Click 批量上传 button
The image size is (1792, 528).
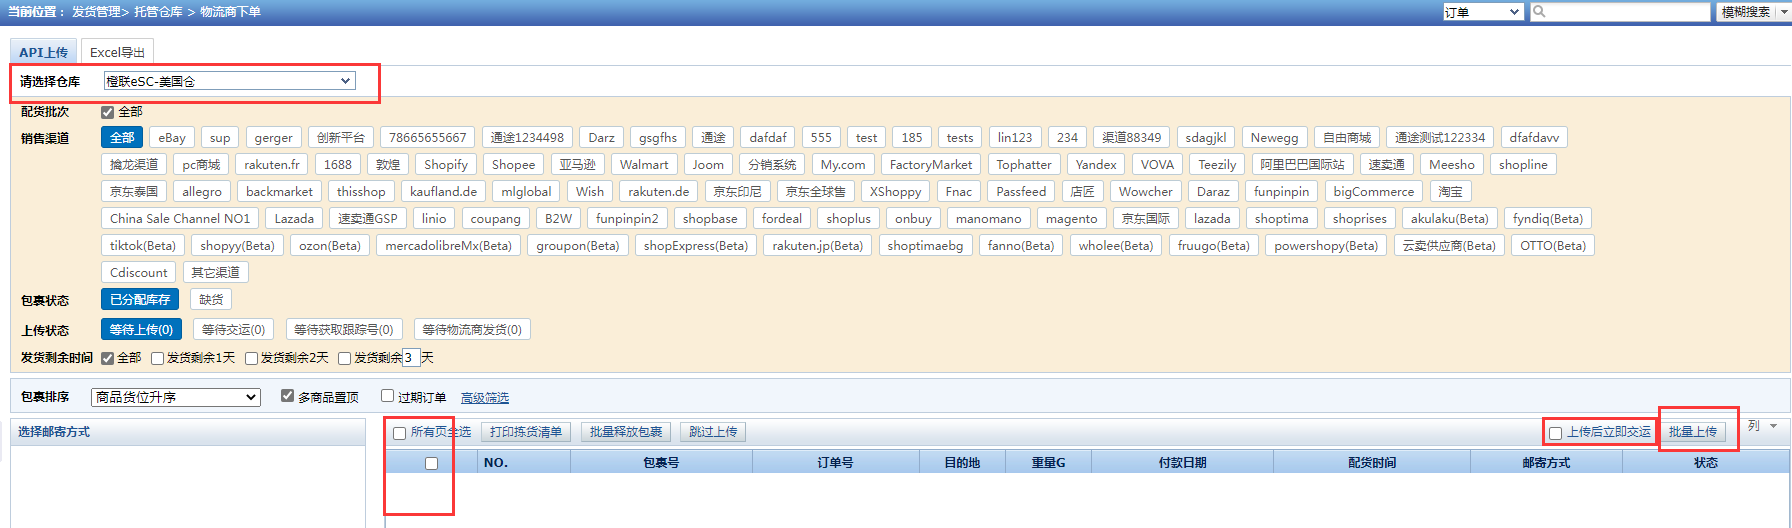click(x=1693, y=432)
